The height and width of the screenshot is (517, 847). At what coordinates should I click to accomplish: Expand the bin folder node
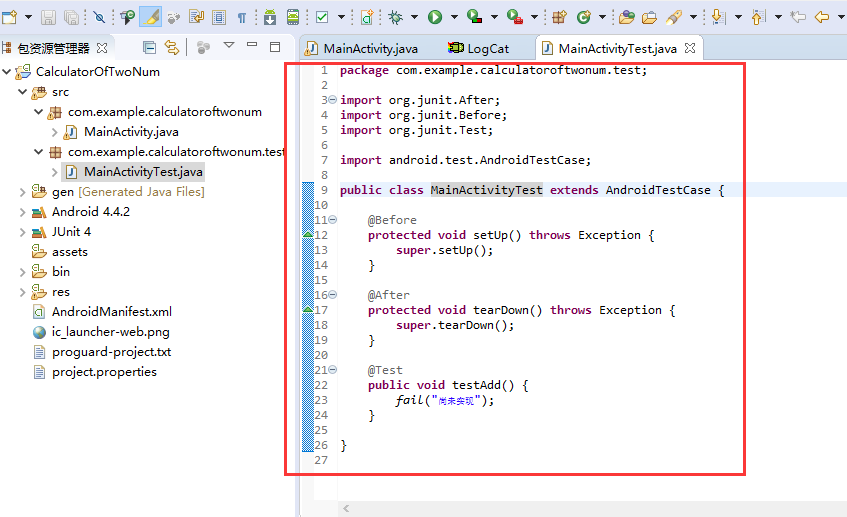point(22,272)
